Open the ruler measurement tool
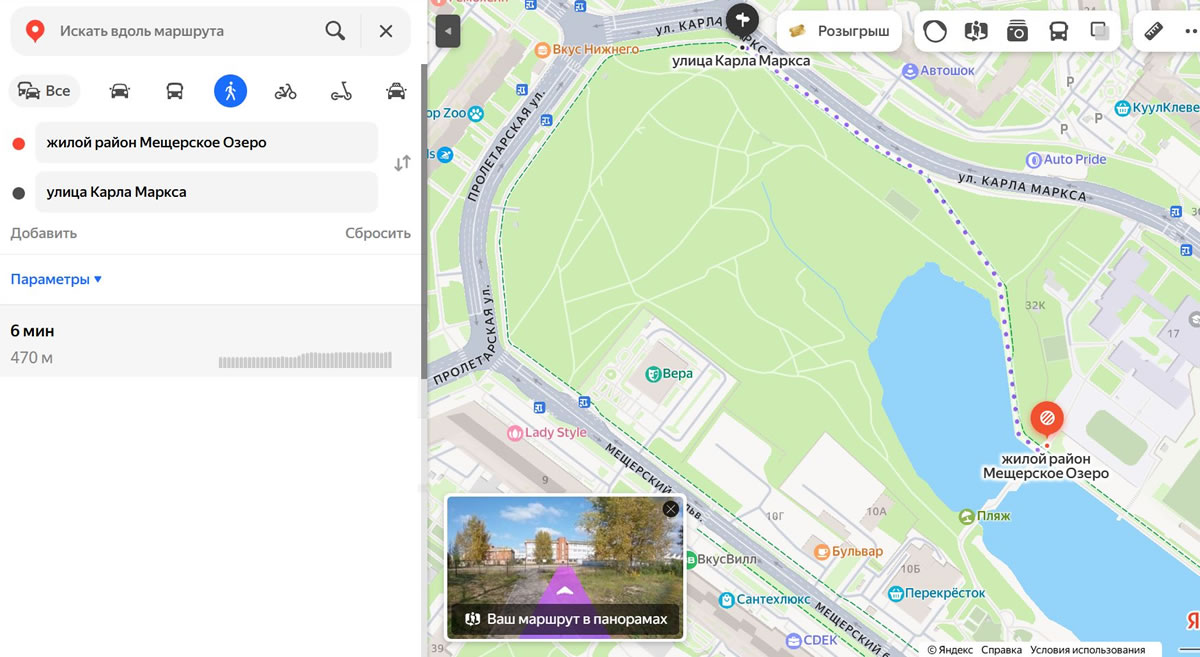1200x657 pixels. pos(1153,31)
